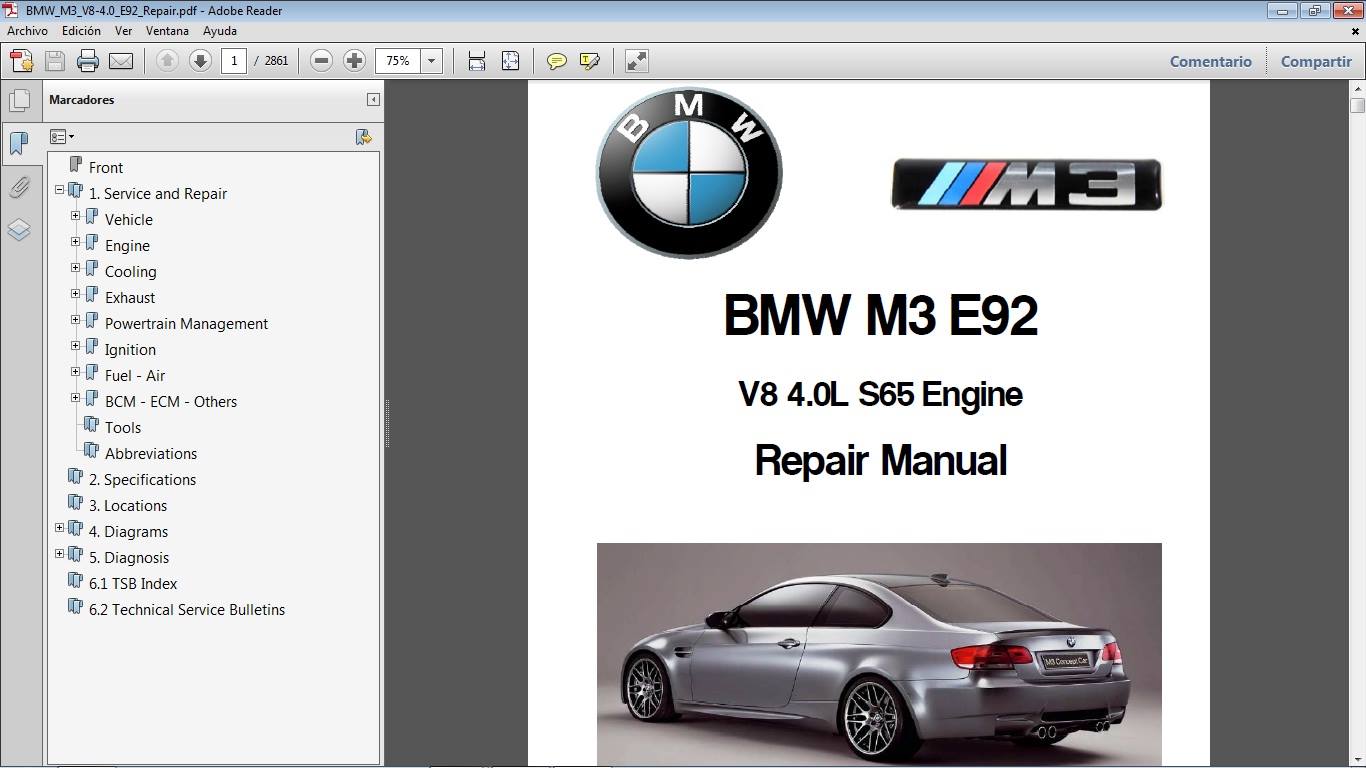1366x768 pixels.
Task: Select the Front bookmark
Action: point(106,168)
